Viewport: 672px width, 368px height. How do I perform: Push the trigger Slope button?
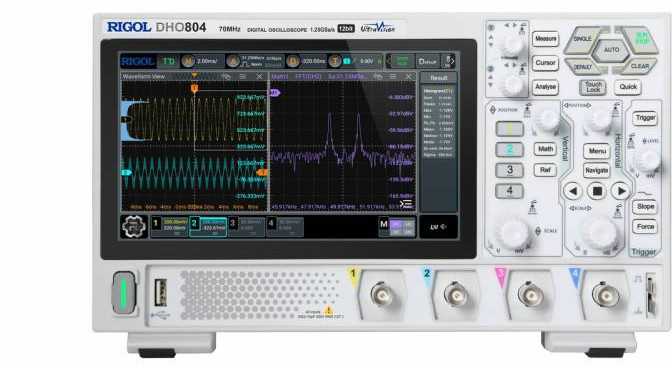(645, 207)
